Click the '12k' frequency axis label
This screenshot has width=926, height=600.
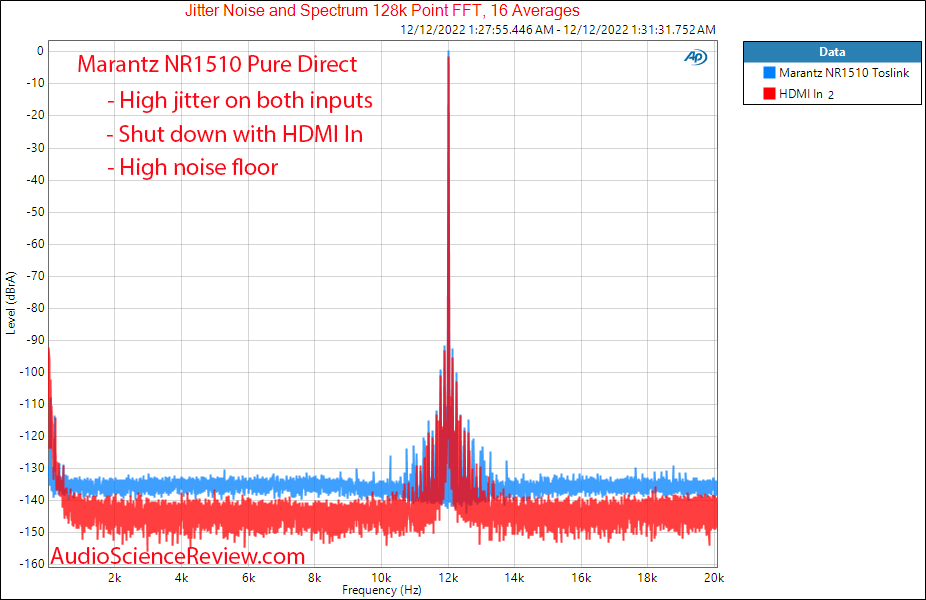[x=448, y=578]
